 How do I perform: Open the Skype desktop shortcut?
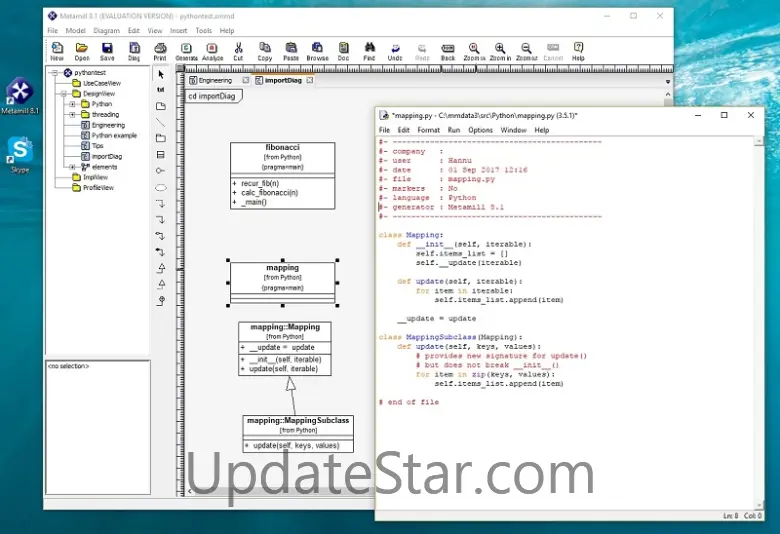tap(20, 155)
